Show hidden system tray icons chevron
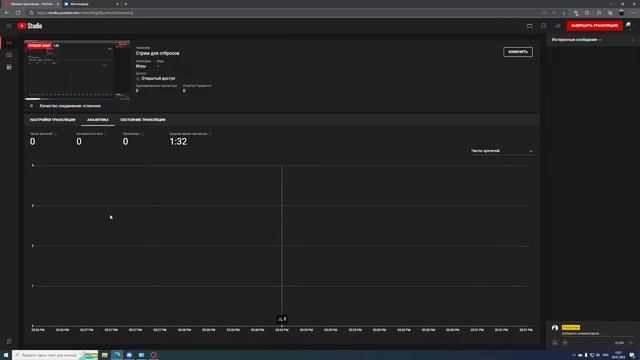The image size is (640, 360). (574, 355)
